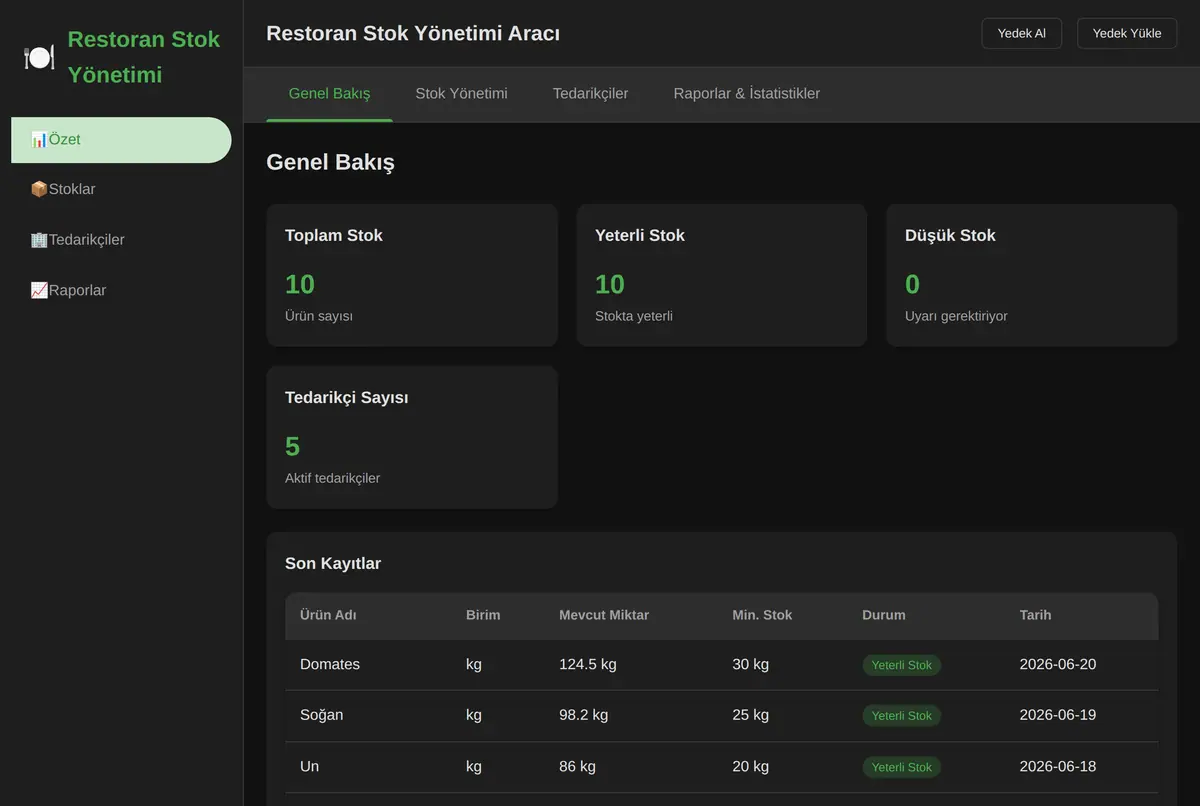Viewport: 1200px width, 806px height.
Task: Click the Min. Stok column header
Action: pyautogui.click(x=762, y=615)
